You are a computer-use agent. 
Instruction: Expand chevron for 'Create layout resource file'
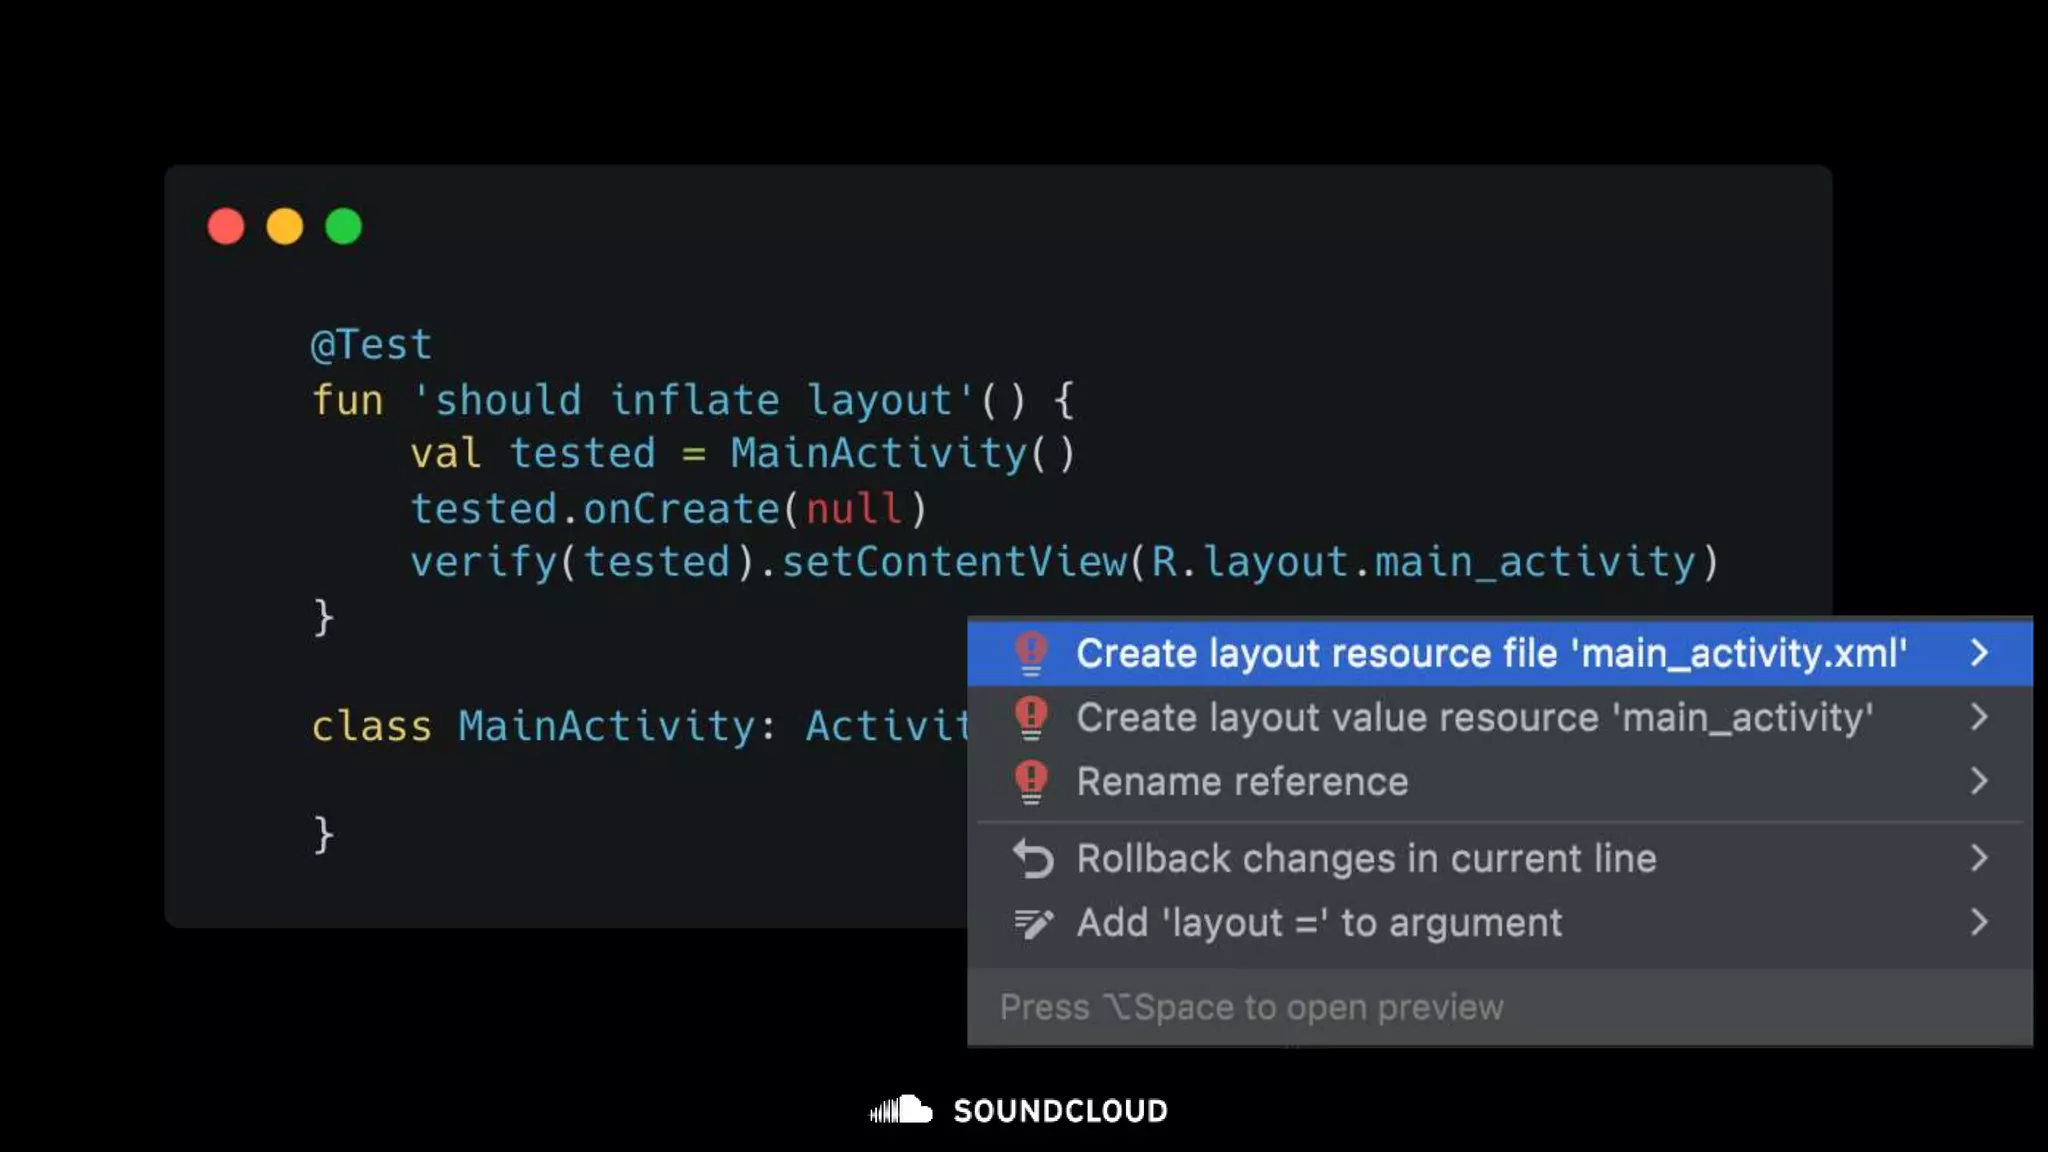coord(1979,653)
